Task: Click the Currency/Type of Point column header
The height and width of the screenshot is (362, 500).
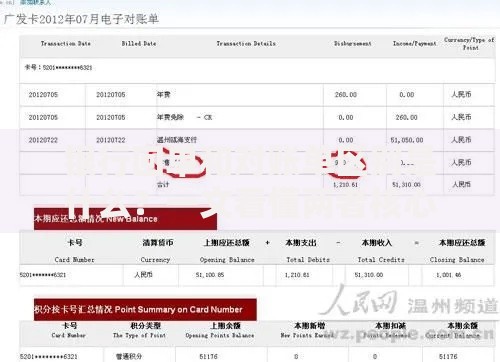Action: pos(469,43)
